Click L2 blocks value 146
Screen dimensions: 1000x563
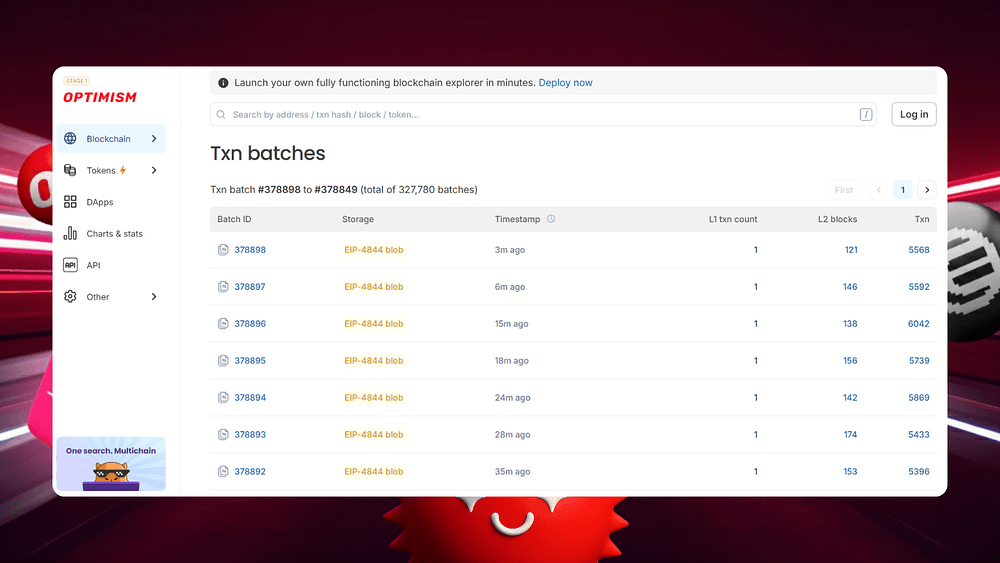pos(850,287)
